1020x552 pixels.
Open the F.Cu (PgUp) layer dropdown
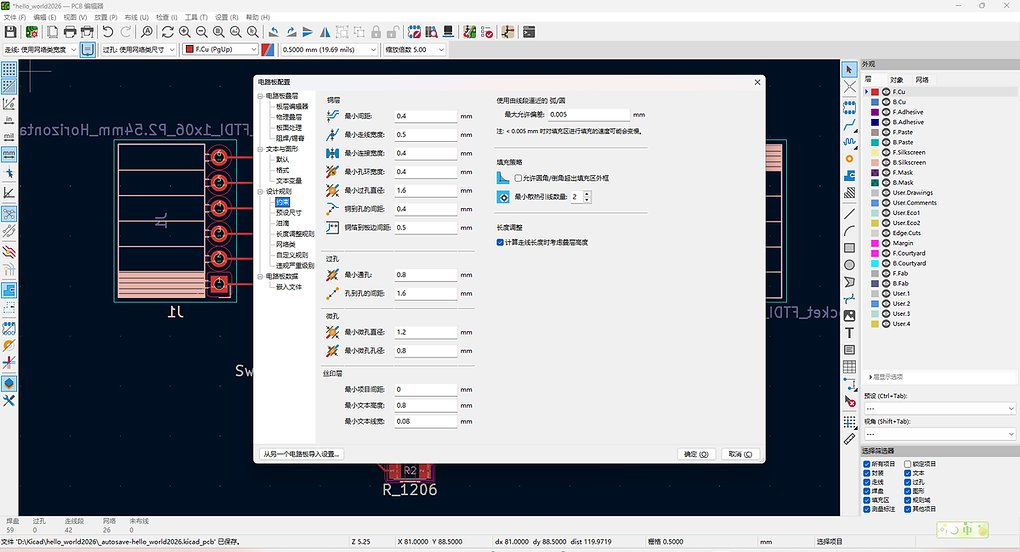(221, 49)
